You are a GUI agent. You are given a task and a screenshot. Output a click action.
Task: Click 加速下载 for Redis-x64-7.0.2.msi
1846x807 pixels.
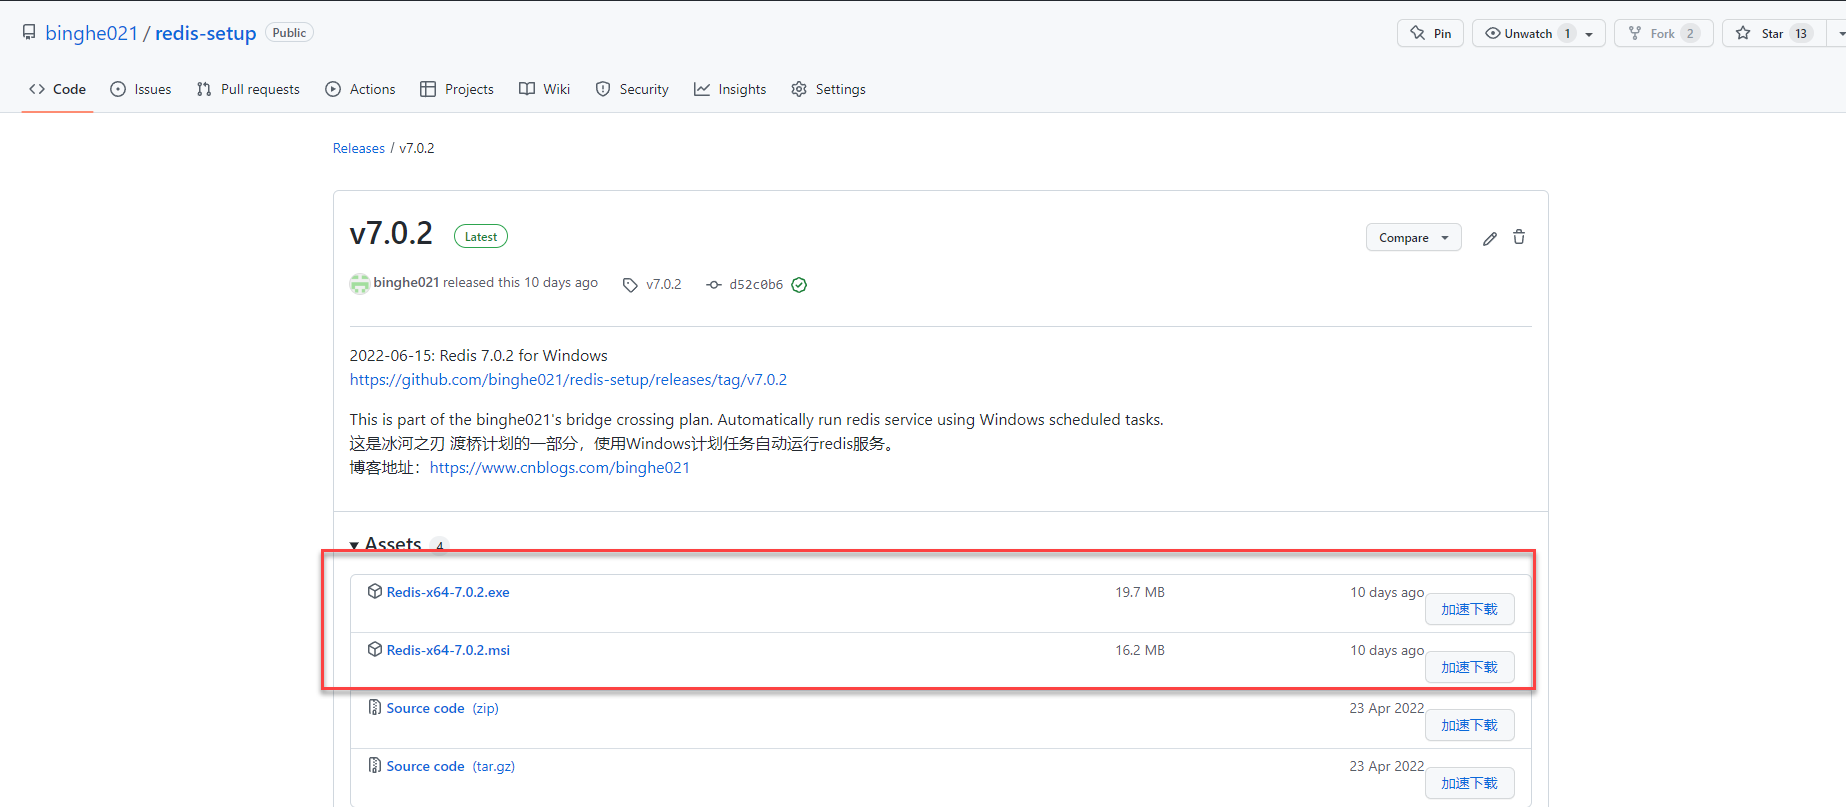(x=1469, y=667)
